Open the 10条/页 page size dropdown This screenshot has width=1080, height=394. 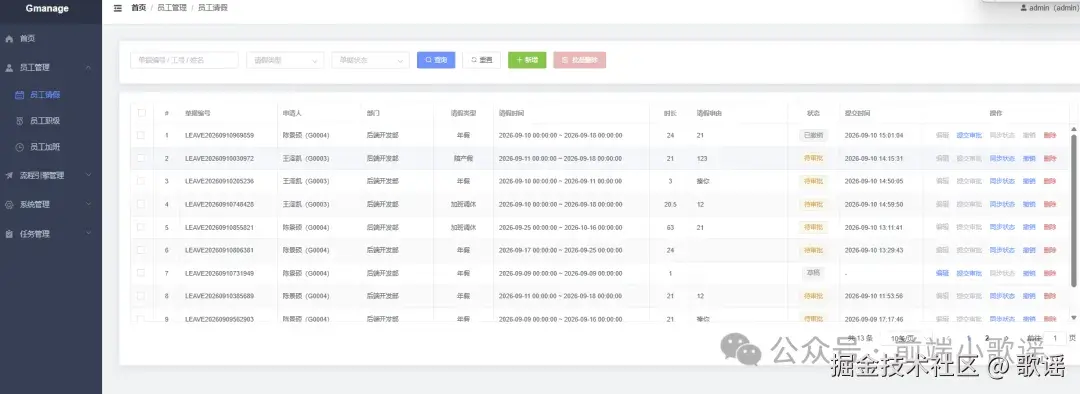tap(907, 338)
